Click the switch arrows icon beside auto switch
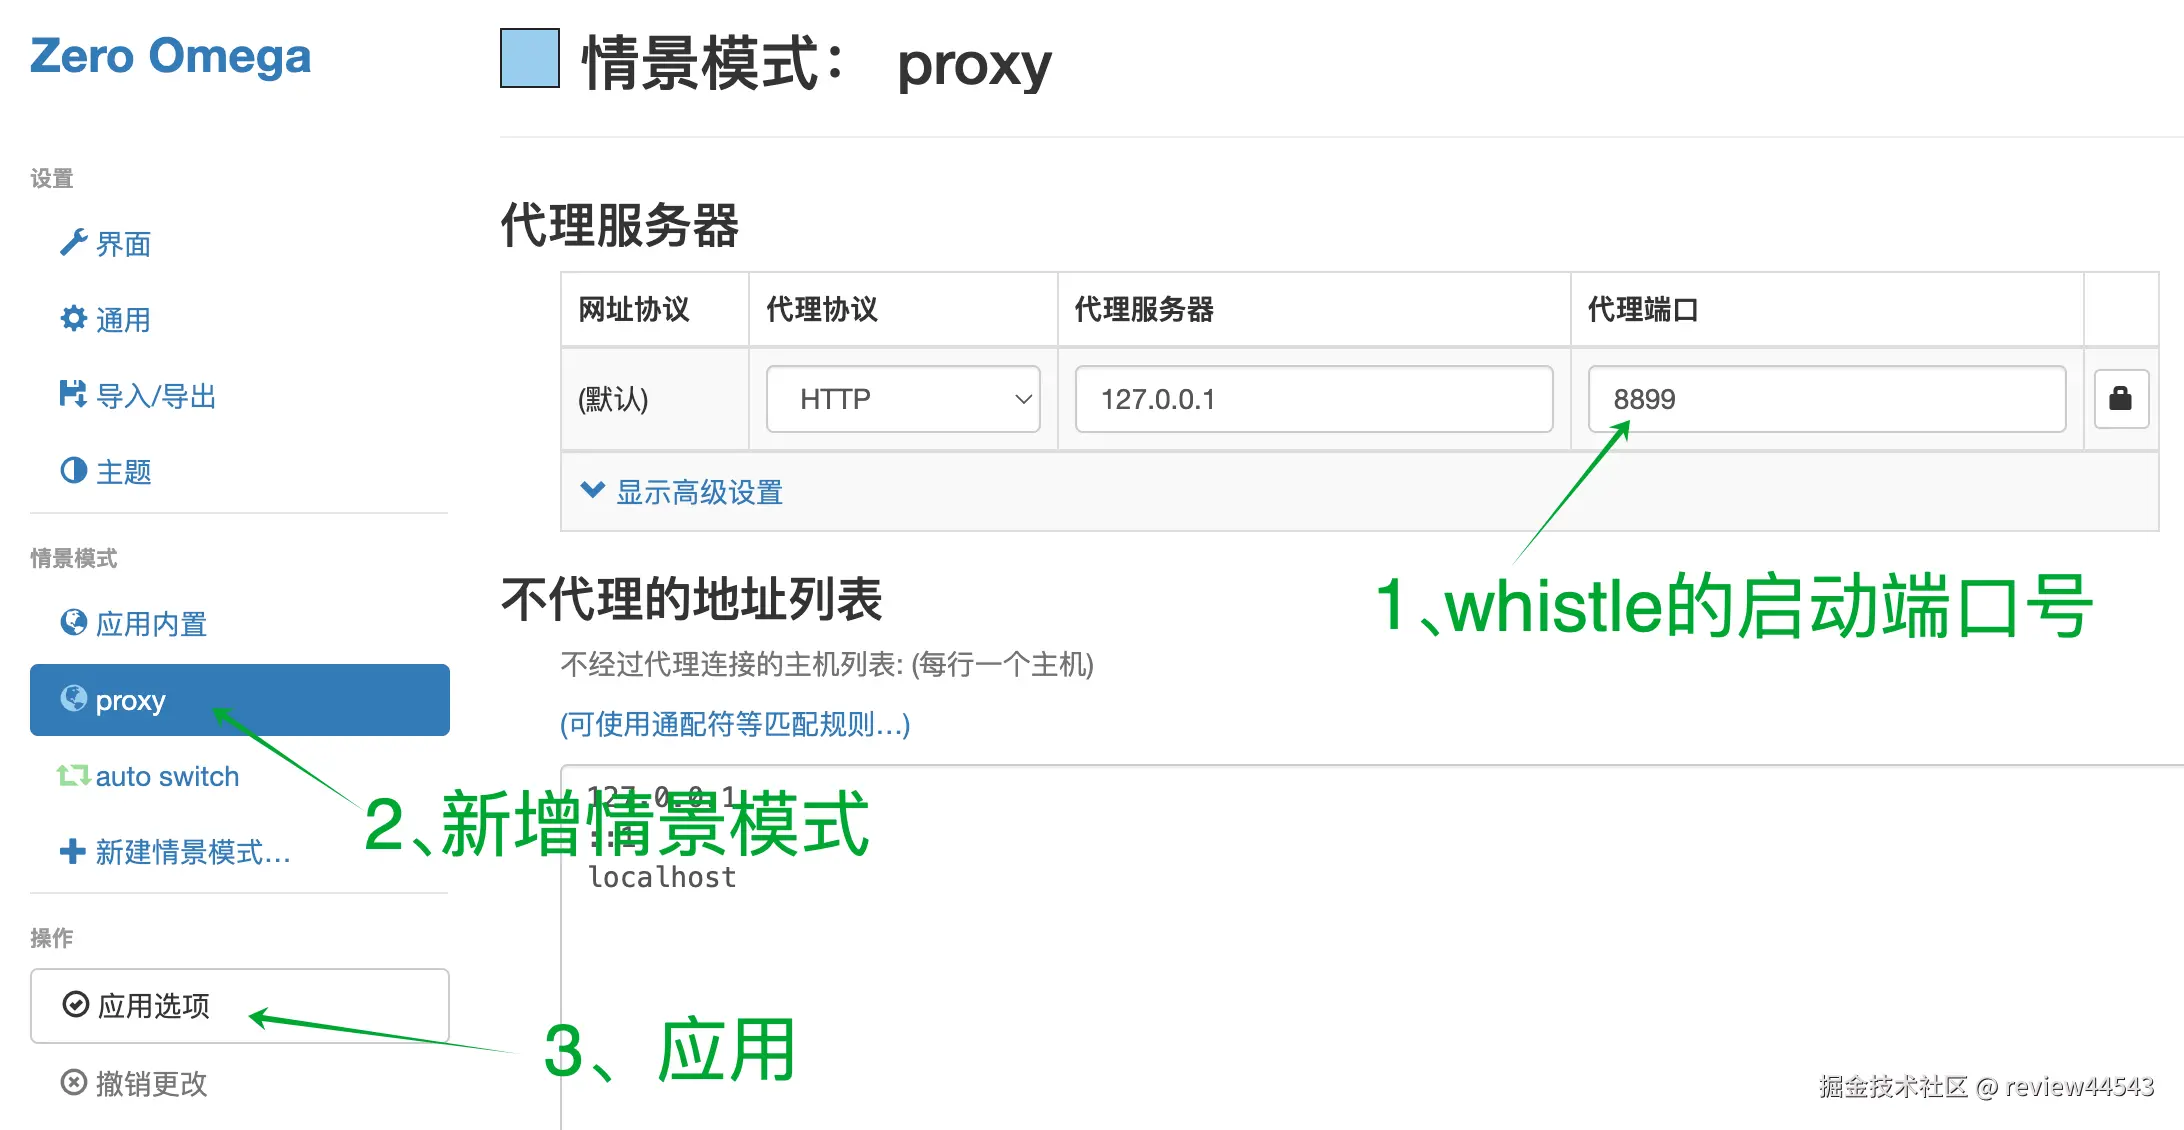This screenshot has width=2184, height=1130. (x=73, y=775)
